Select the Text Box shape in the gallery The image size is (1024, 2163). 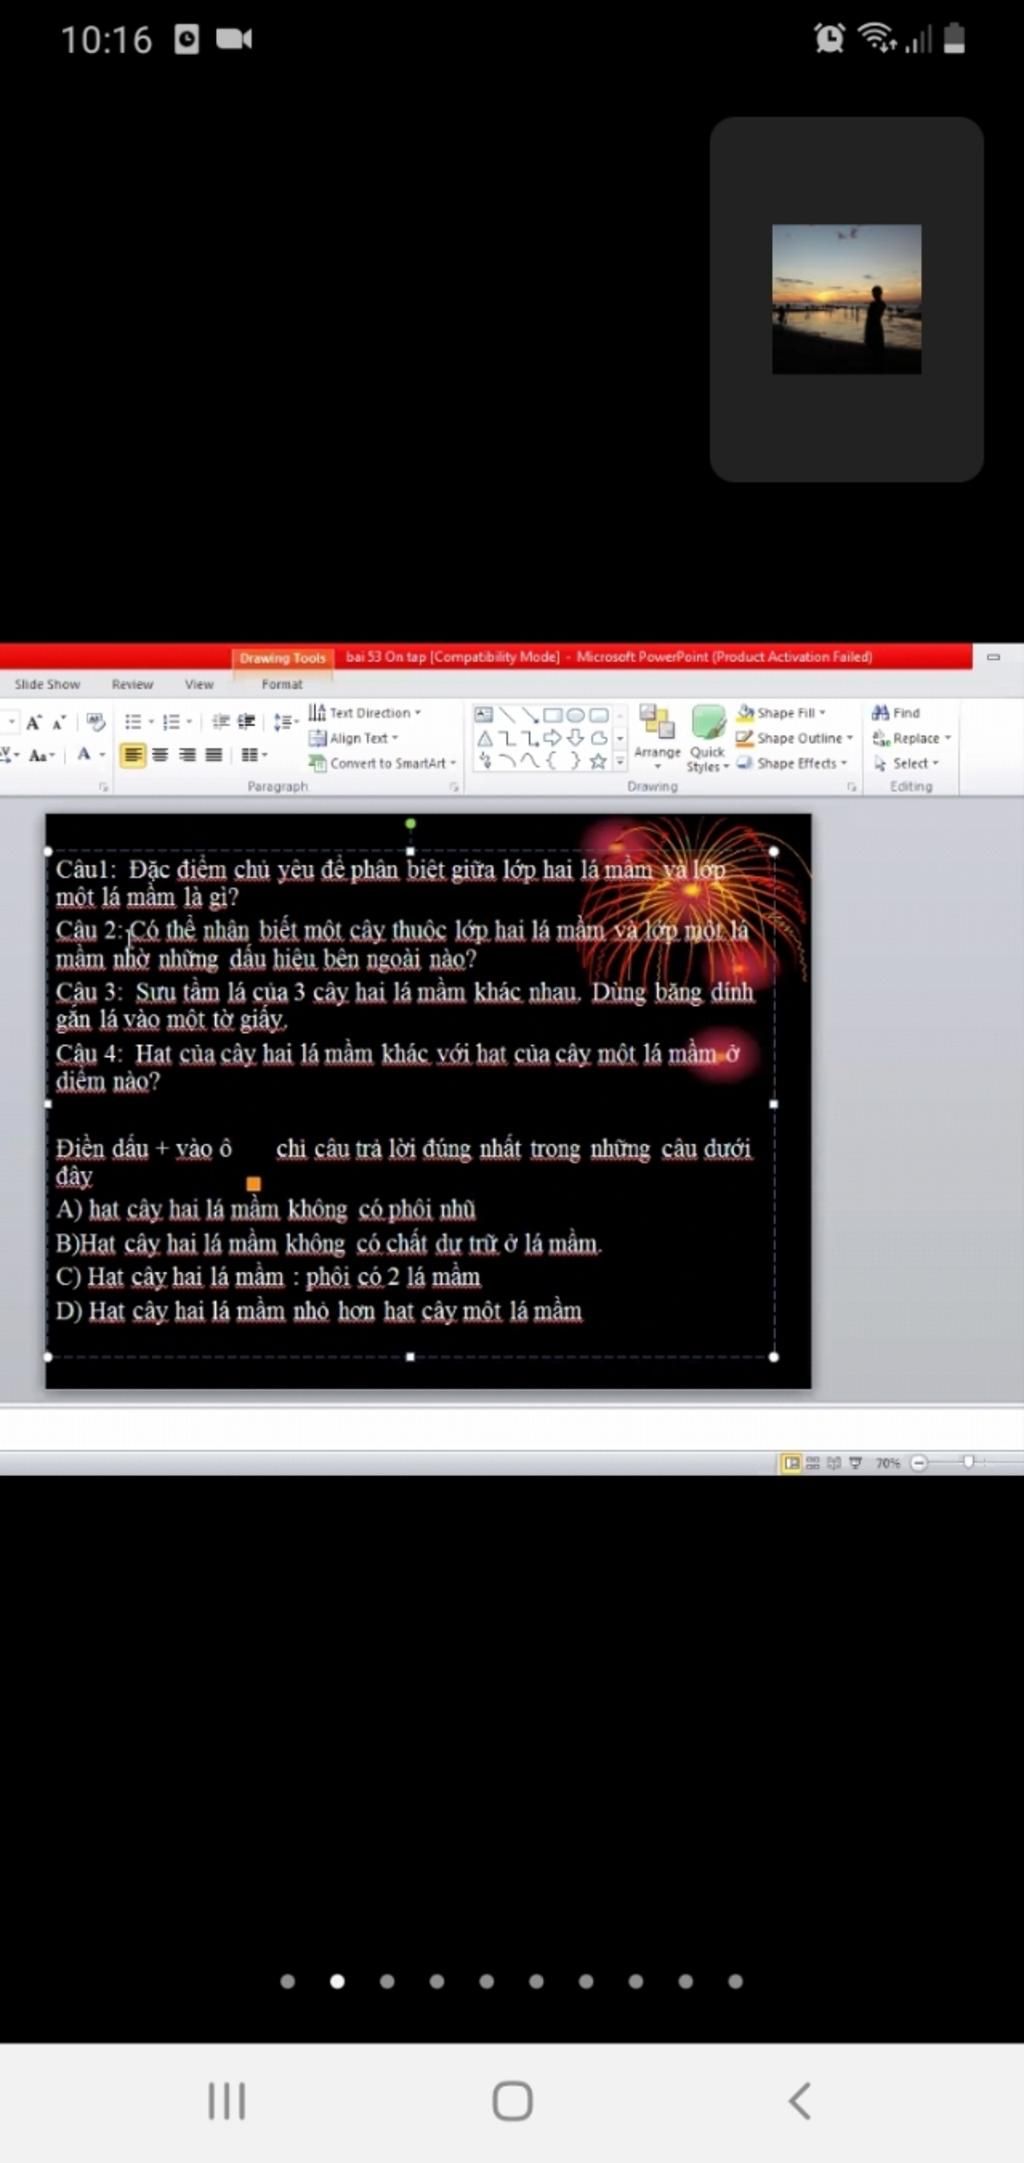click(484, 715)
